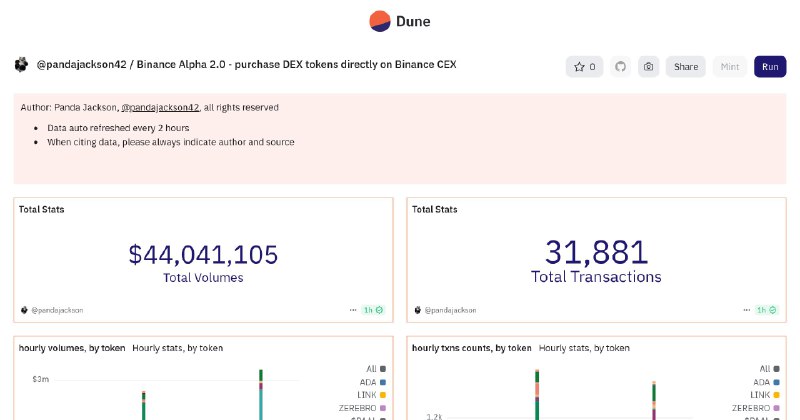Open the GitHub icon button
The width and height of the screenshot is (800, 420).
coord(620,67)
